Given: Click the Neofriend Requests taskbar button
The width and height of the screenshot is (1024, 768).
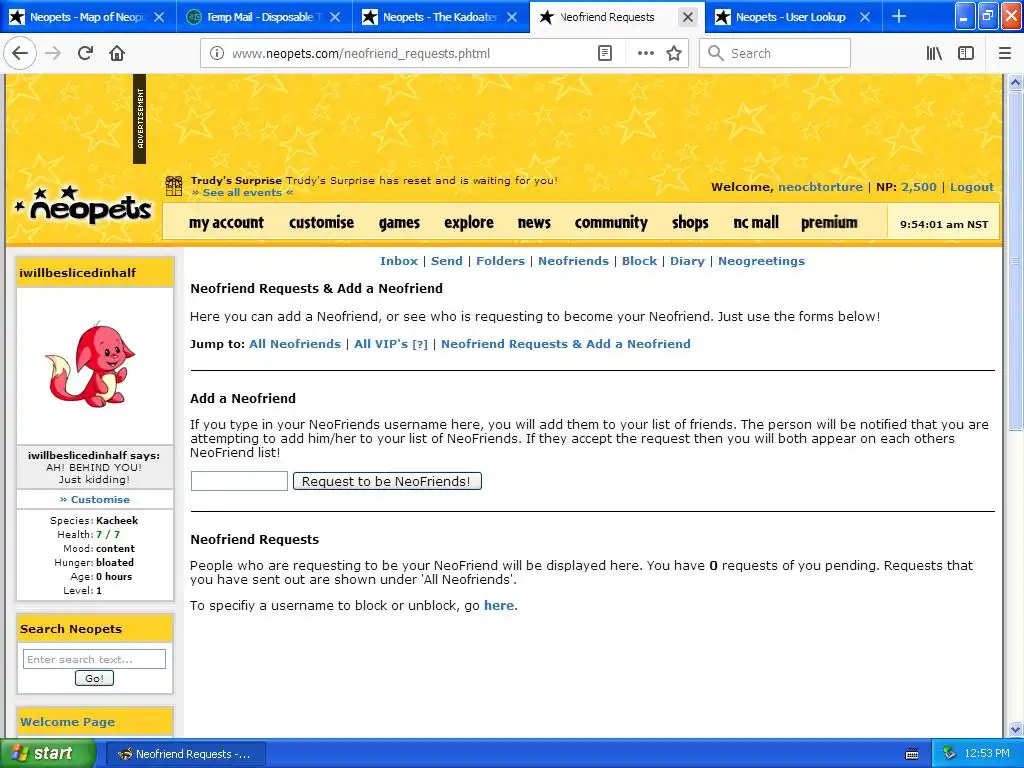Looking at the screenshot, I should (x=185, y=754).
